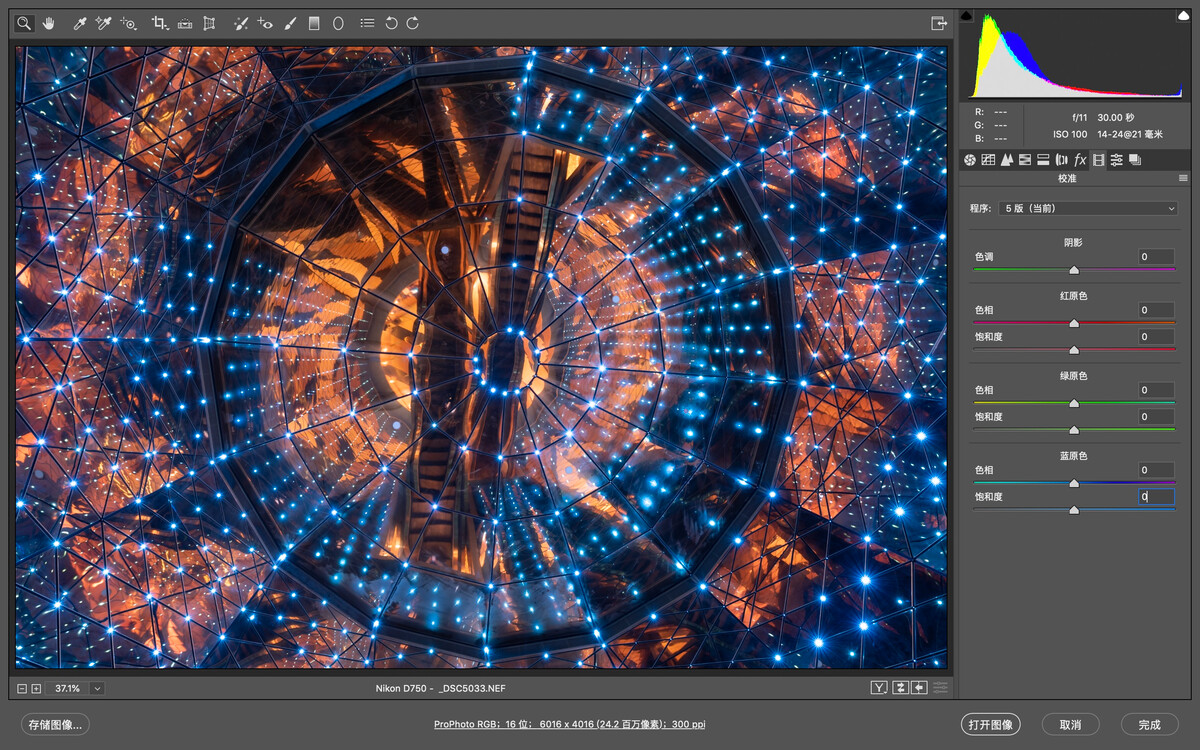The width and height of the screenshot is (1200, 750).
Task: Open the preferences list icon
Action: click(368, 22)
